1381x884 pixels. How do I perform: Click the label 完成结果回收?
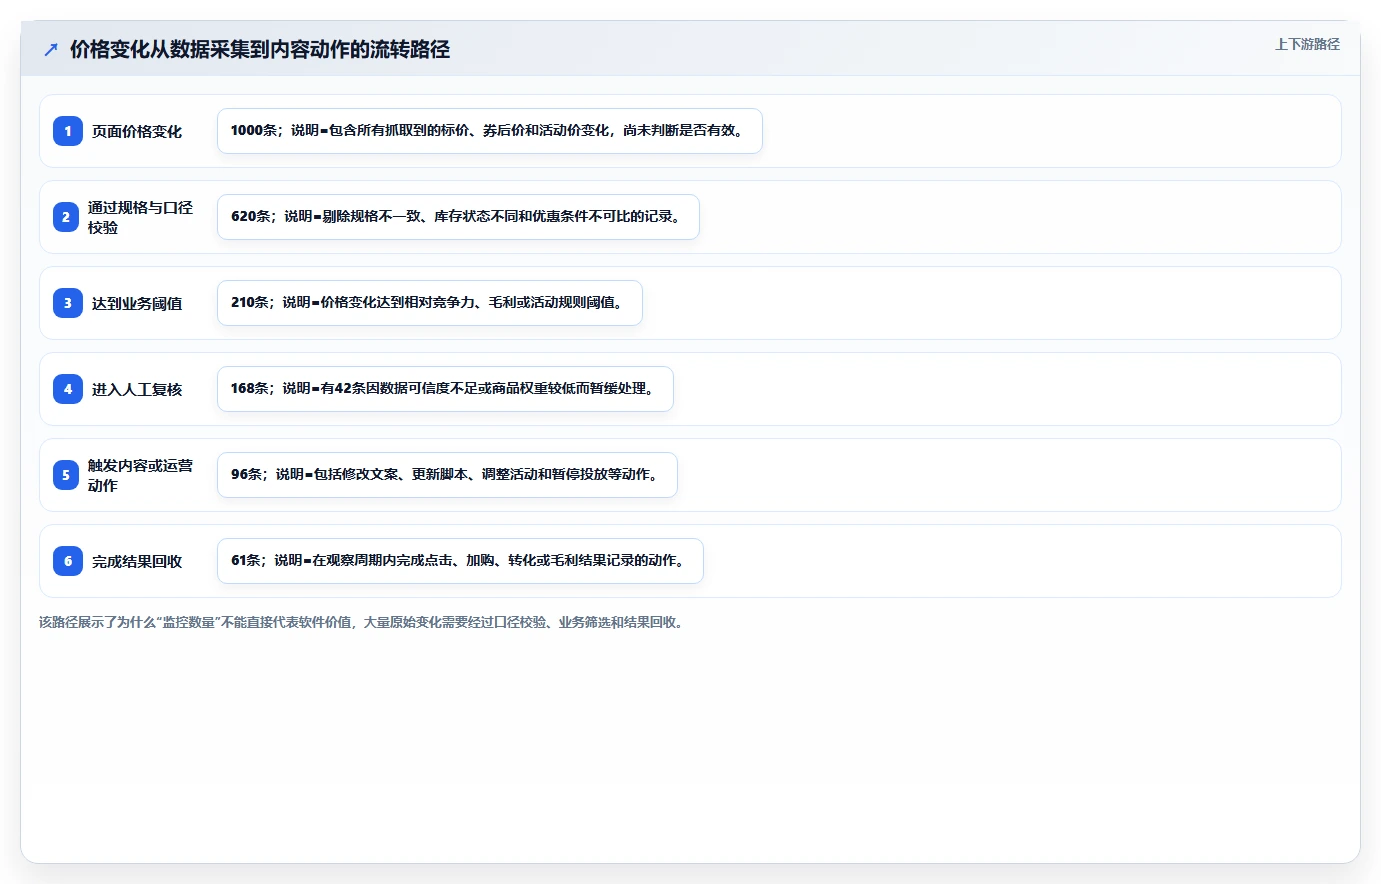(137, 561)
